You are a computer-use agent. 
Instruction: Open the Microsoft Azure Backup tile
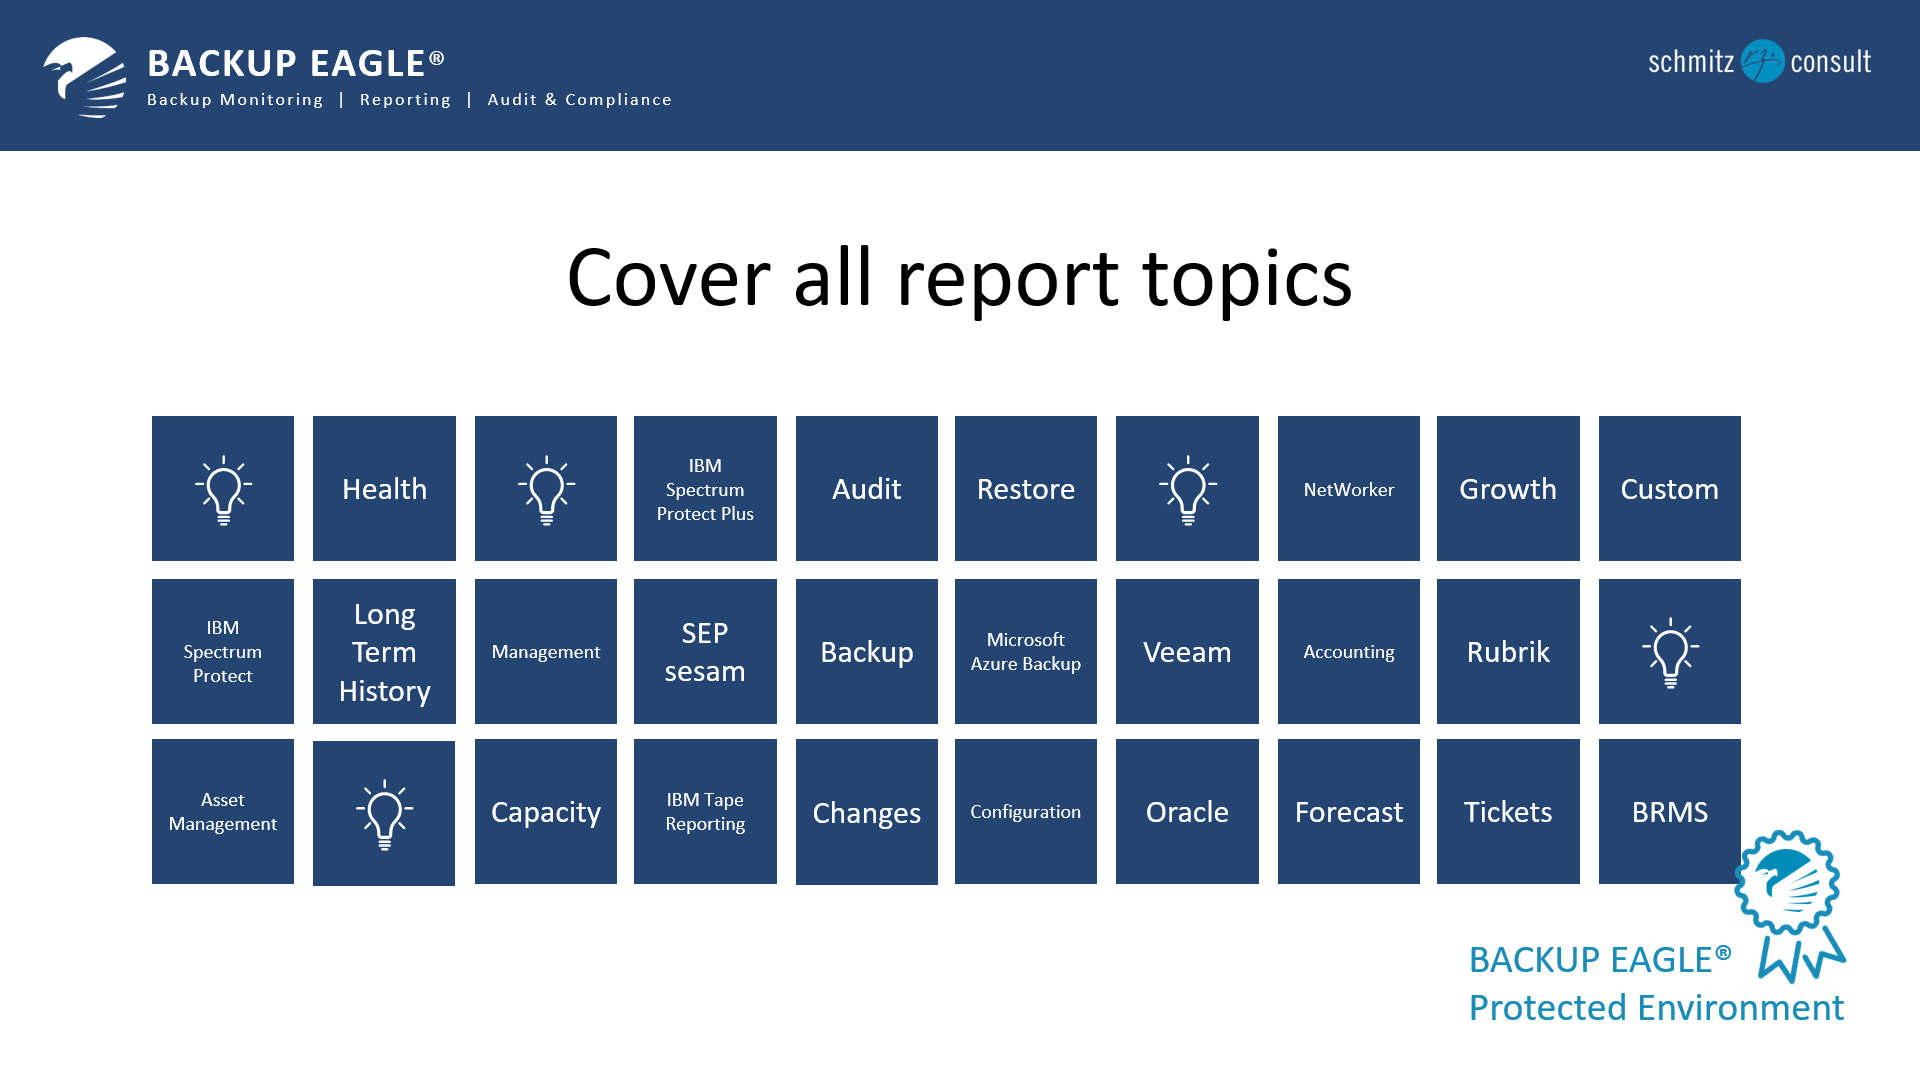pyautogui.click(x=1025, y=652)
